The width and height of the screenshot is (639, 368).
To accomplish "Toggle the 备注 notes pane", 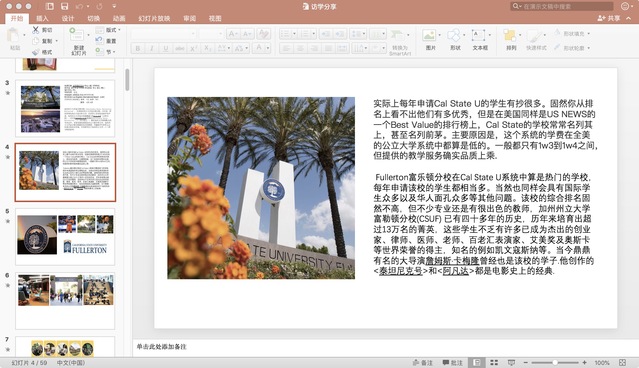I will (x=423, y=362).
